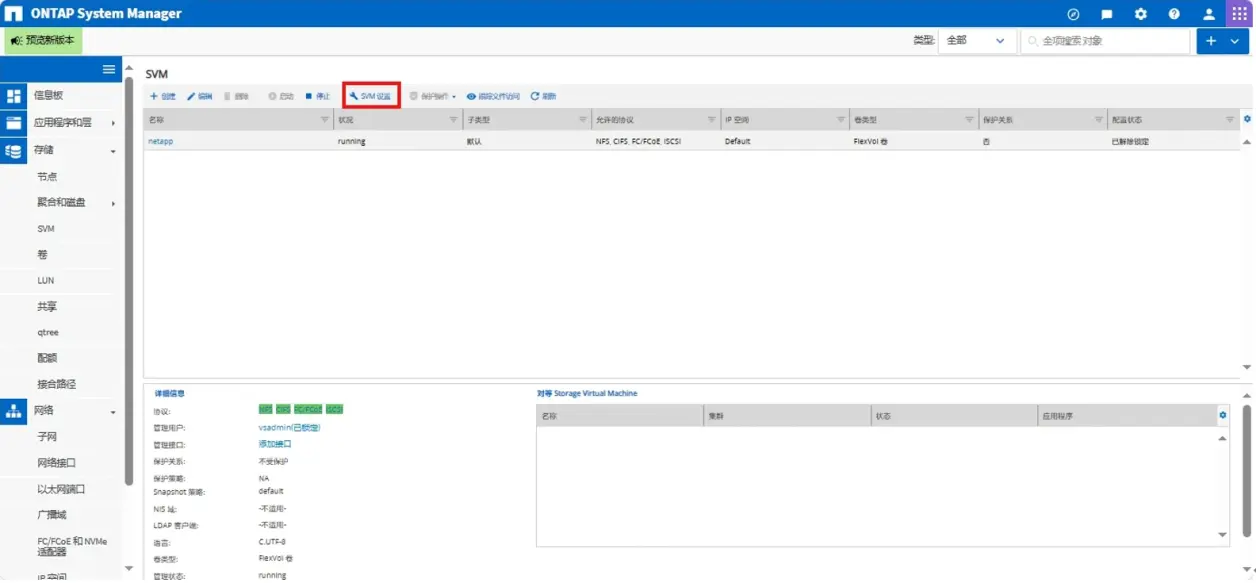Open the dropdown arrow beside blue plus
This screenshot has height=583, width=1256.
[x=1236, y=41]
